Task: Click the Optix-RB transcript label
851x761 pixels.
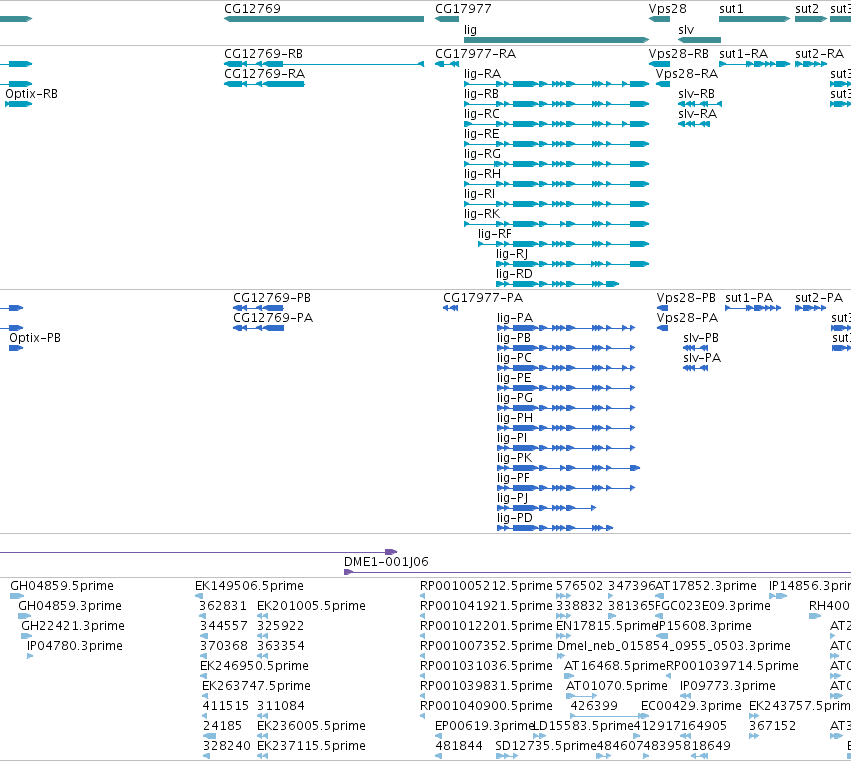Action: 31,93
